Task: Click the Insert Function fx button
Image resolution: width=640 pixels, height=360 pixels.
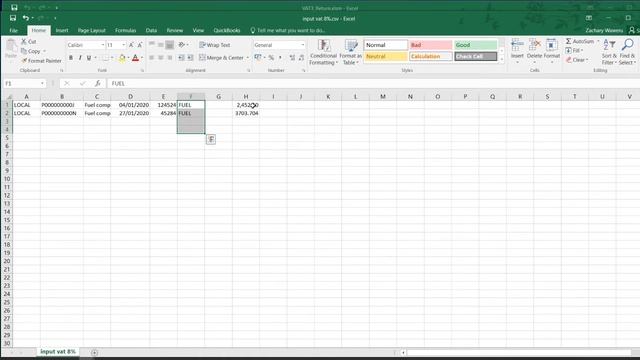Action: (98, 83)
